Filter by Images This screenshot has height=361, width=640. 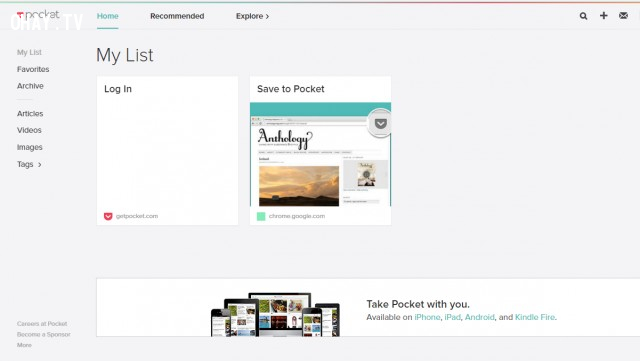pos(29,147)
